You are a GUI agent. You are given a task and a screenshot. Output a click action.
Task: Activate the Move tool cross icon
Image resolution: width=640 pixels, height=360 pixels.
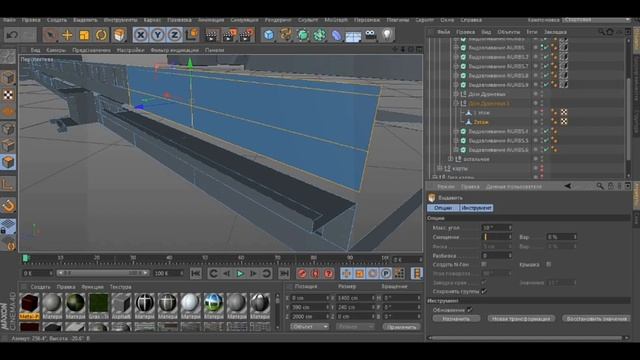coord(67,35)
